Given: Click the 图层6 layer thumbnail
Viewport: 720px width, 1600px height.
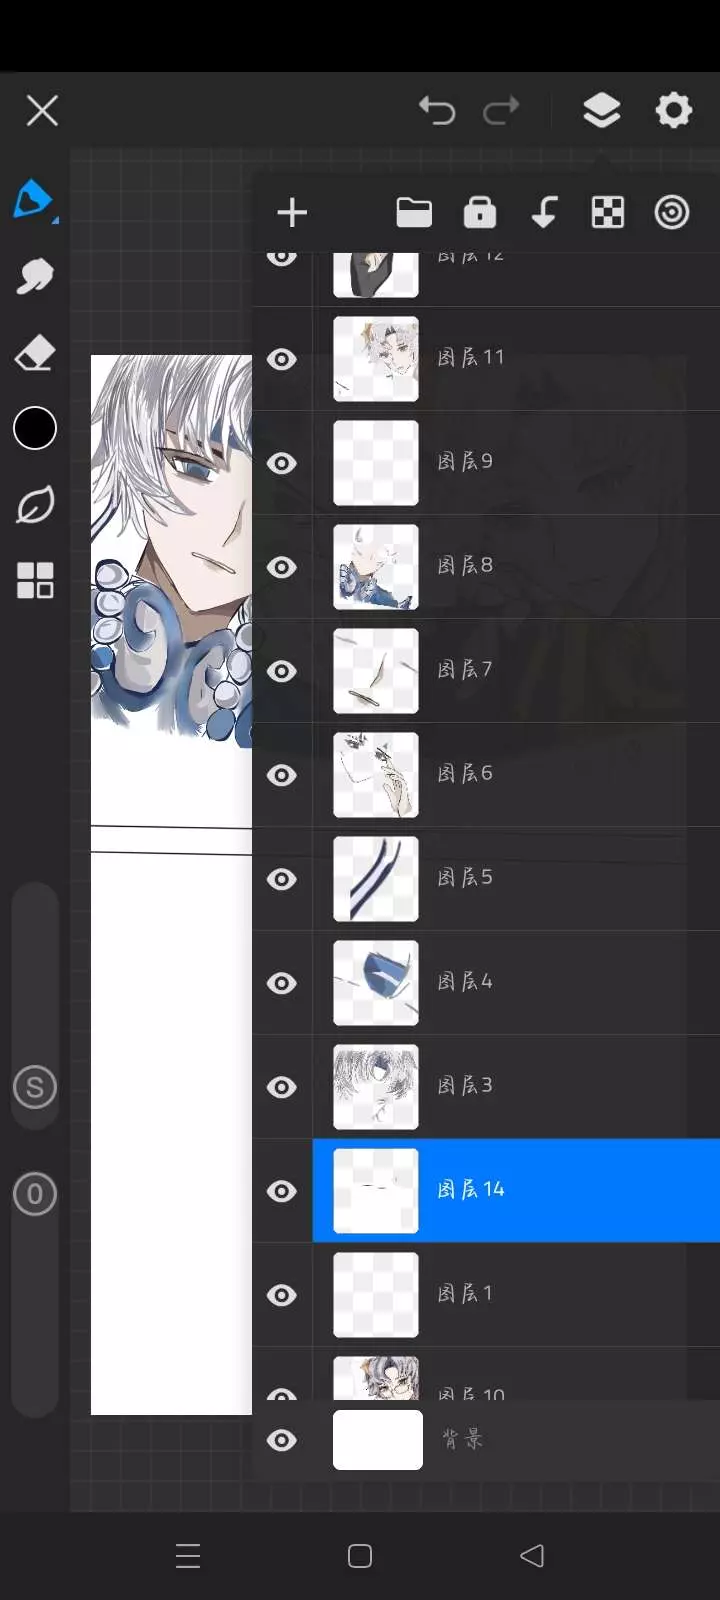Looking at the screenshot, I should (x=376, y=775).
